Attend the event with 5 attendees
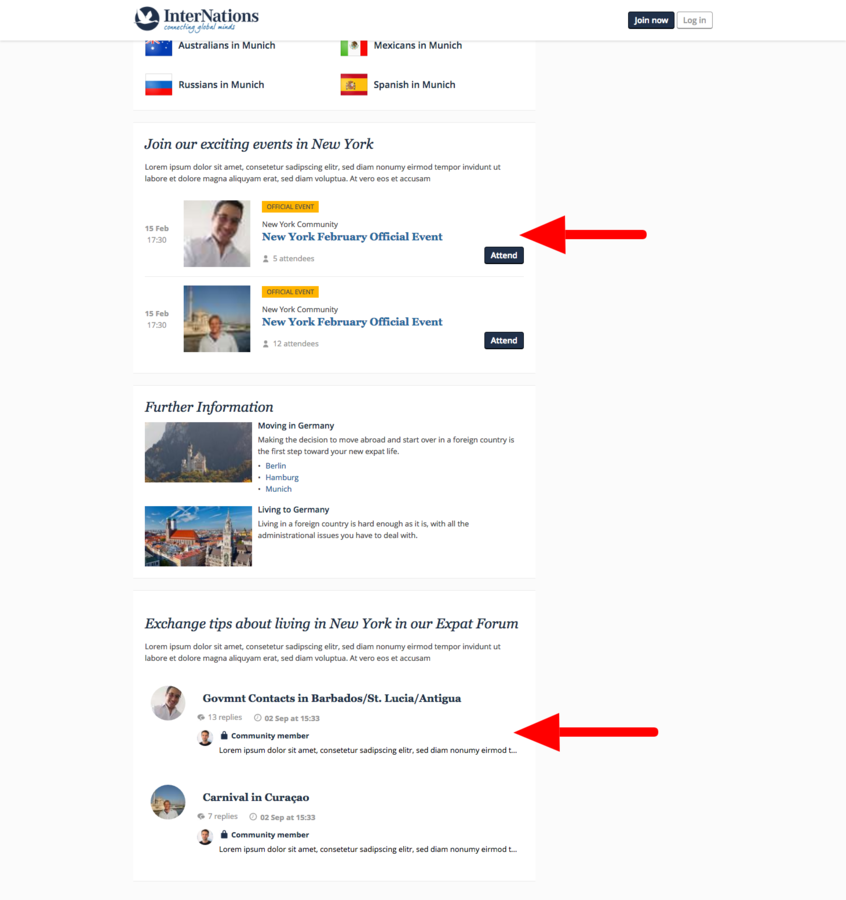 pyautogui.click(x=503, y=255)
